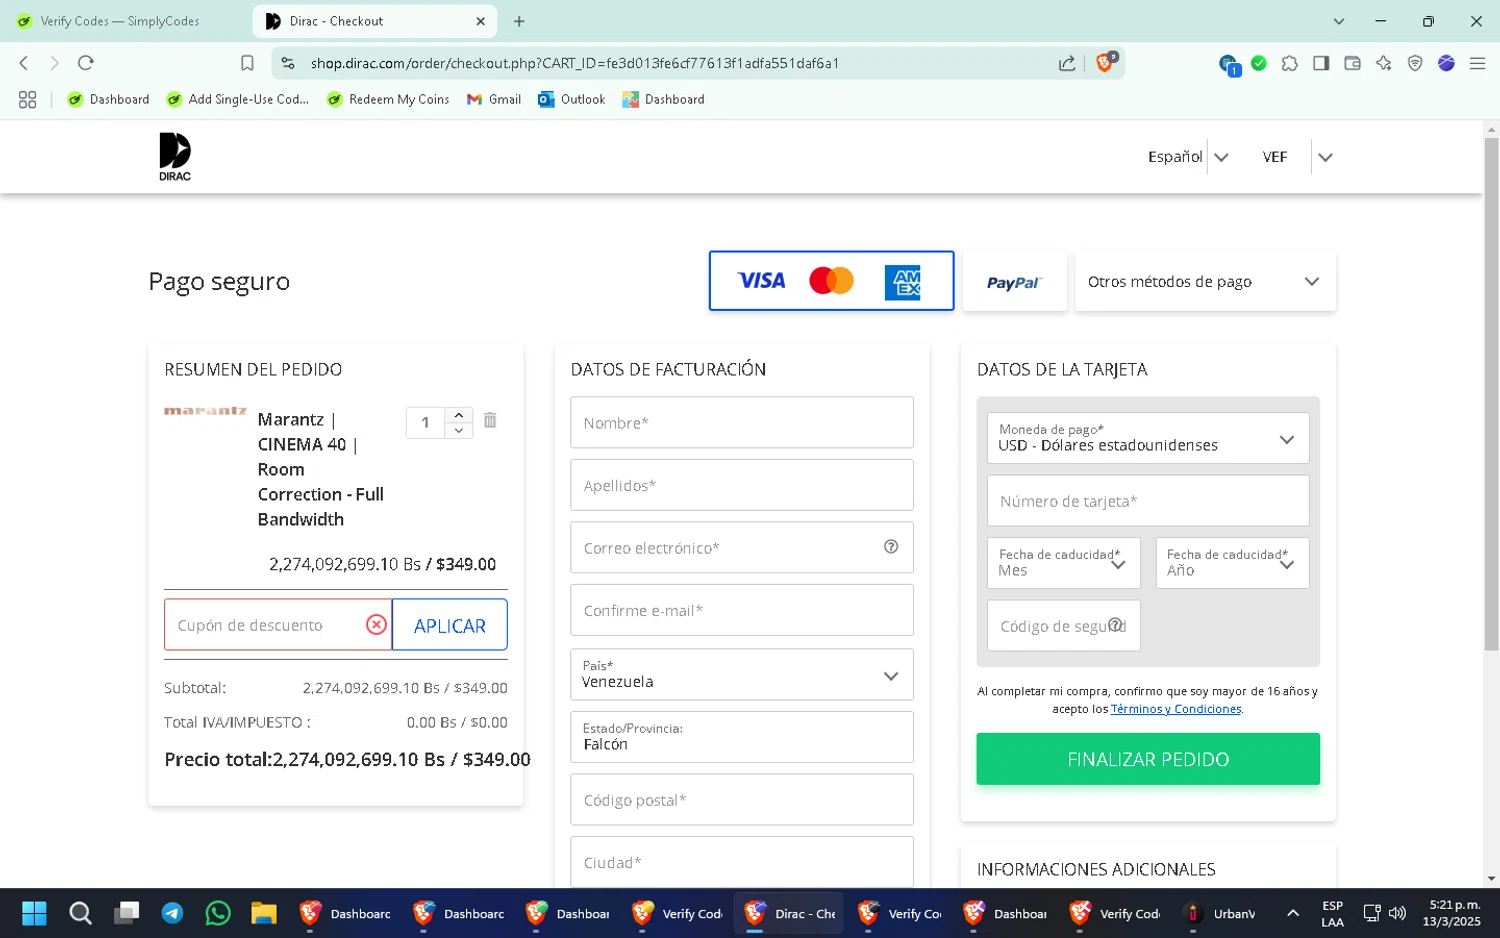Image resolution: width=1500 pixels, height=938 pixels.
Task: Open Redeem My Coins bookmark
Action: click(x=389, y=99)
